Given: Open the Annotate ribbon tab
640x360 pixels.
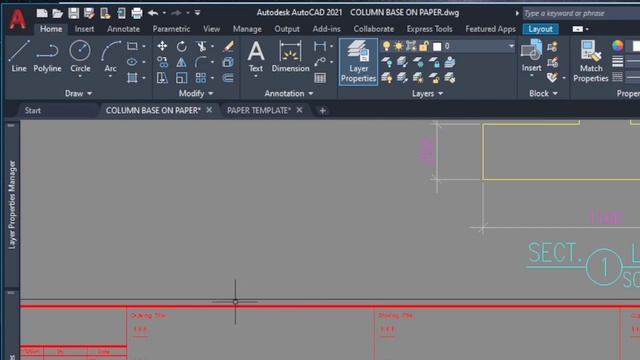Looking at the screenshot, I should click(123, 29).
